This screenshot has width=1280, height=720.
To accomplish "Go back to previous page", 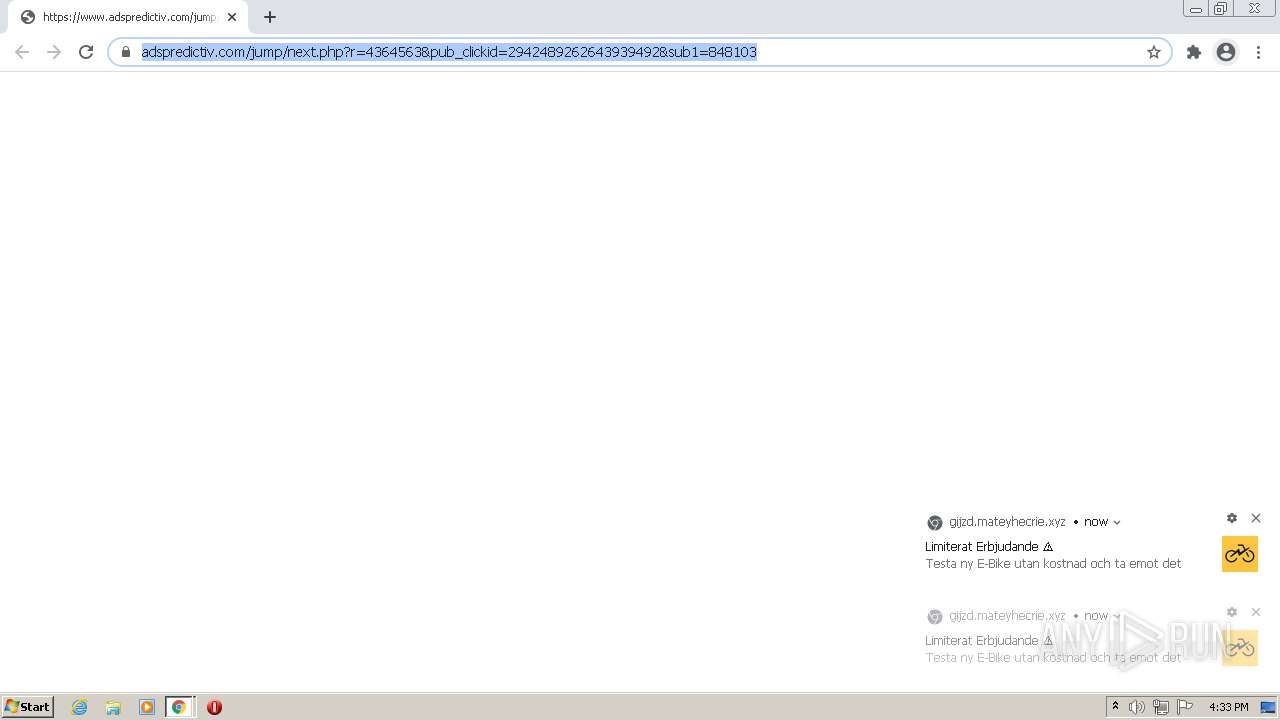I will [x=22, y=52].
